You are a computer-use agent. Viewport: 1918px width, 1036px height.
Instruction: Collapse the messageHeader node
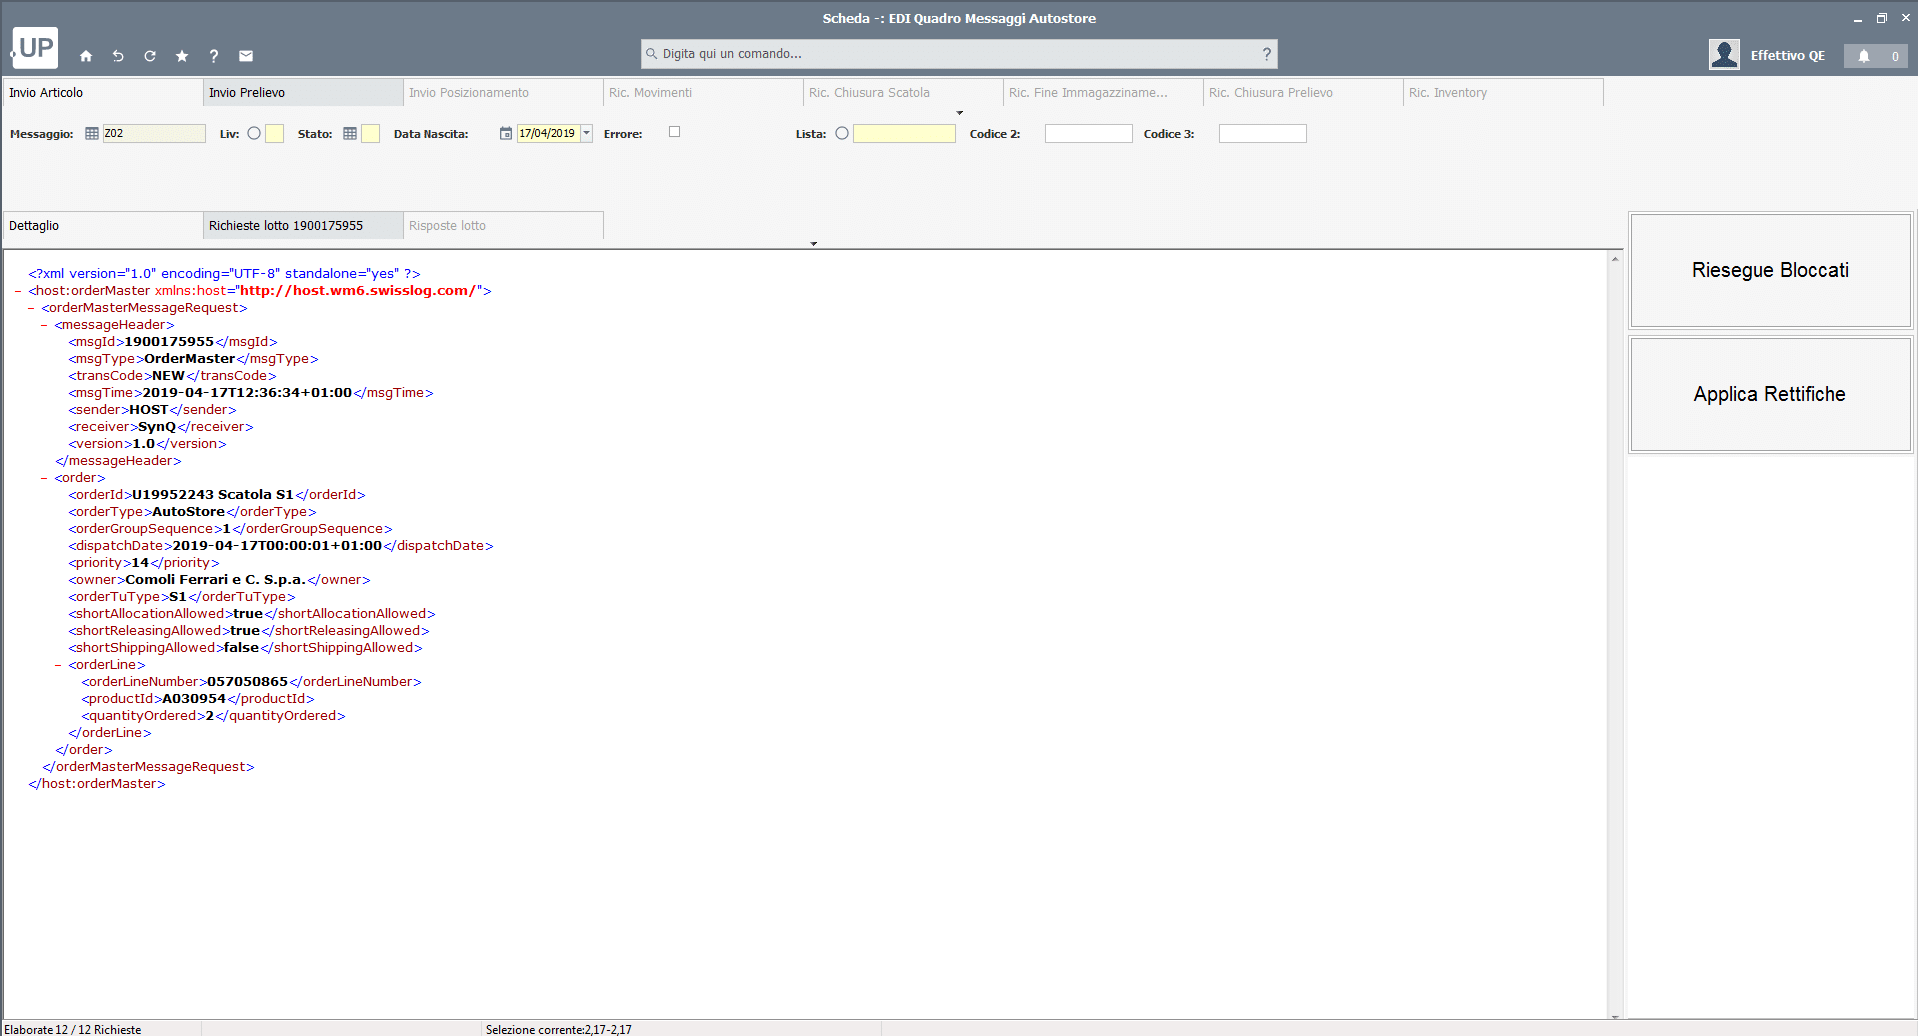click(x=44, y=325)
